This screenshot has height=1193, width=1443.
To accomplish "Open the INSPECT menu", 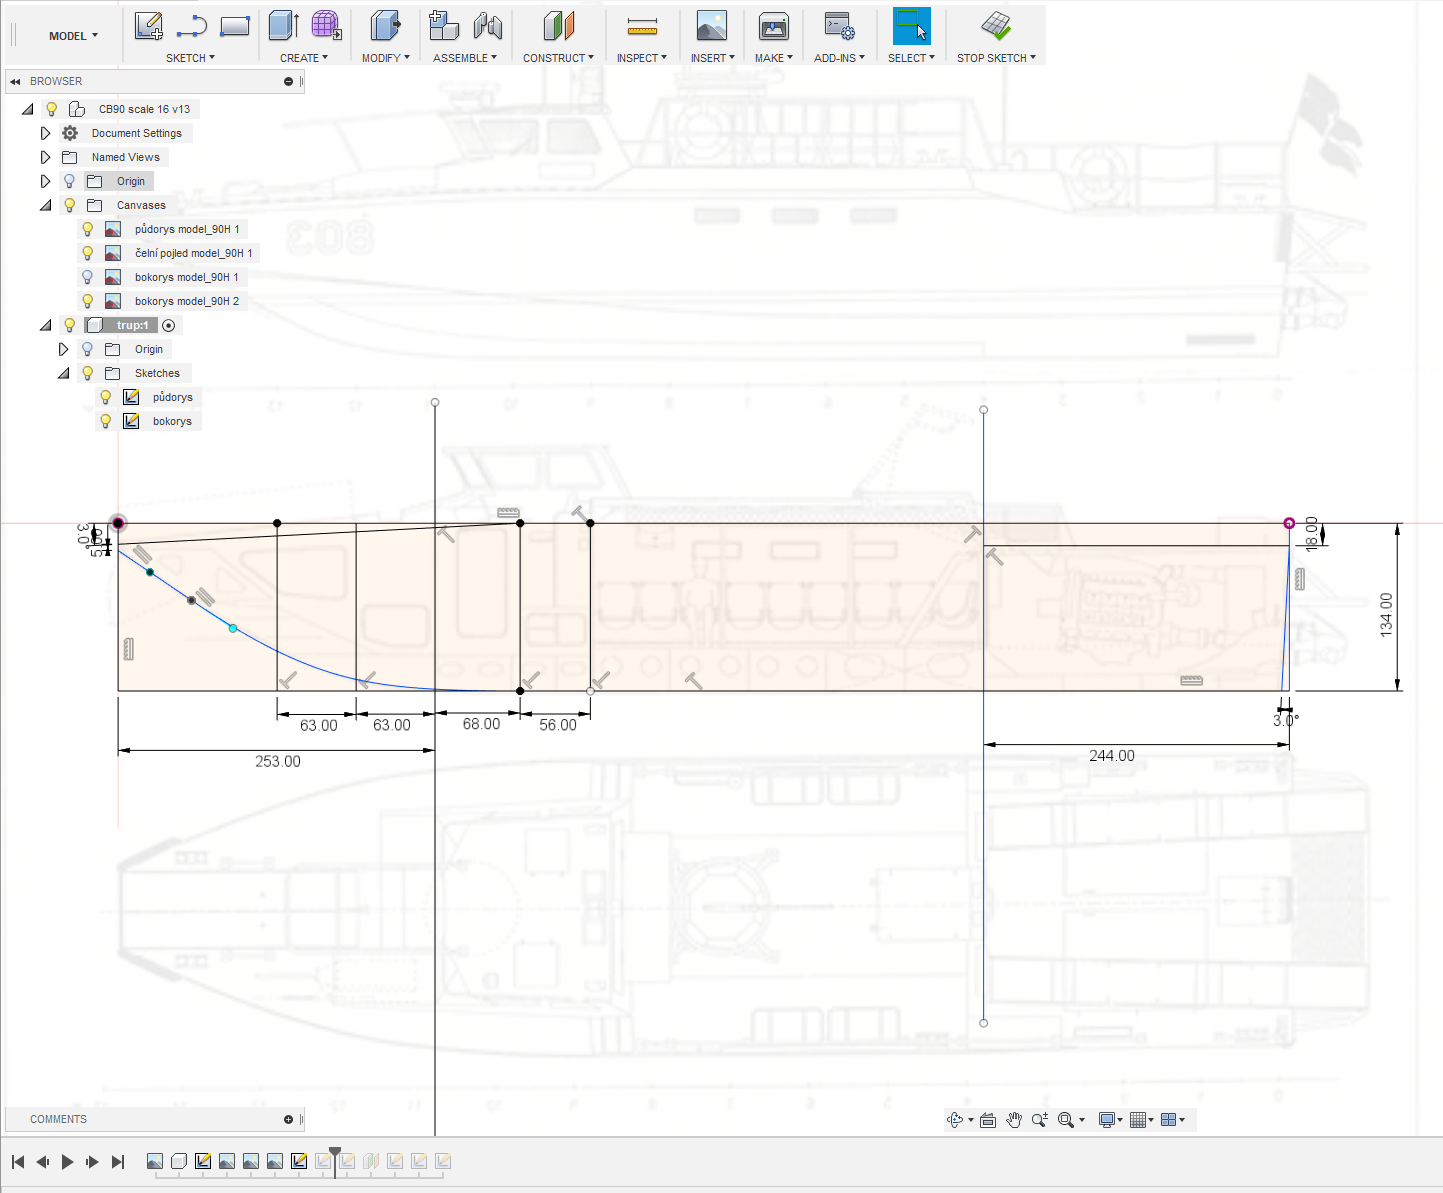I will pos(641,58).
